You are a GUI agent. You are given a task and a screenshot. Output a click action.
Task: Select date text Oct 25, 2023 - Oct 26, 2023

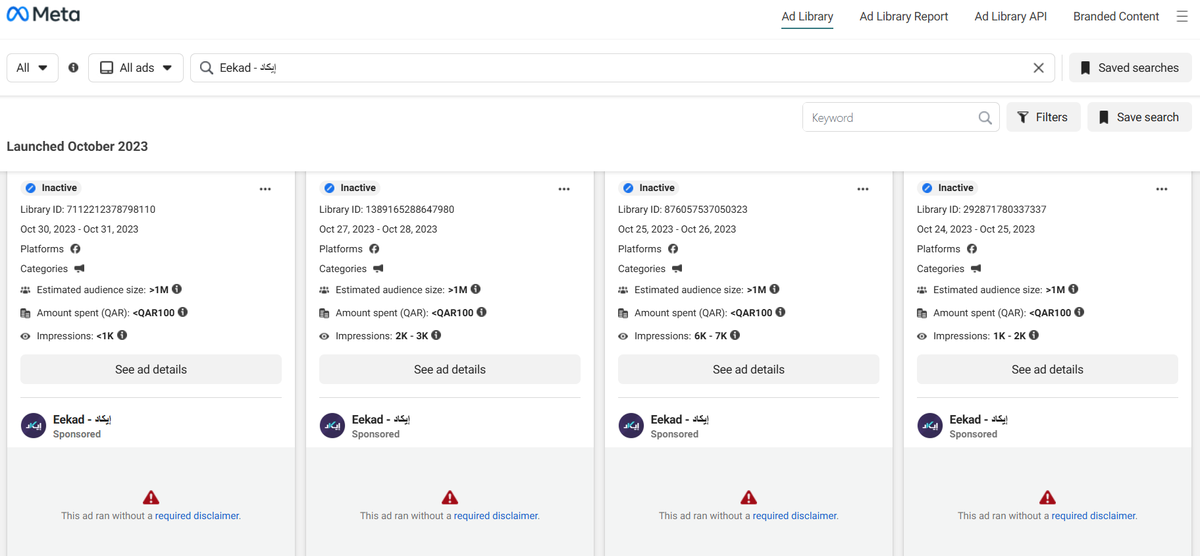[x=677, y=229]
